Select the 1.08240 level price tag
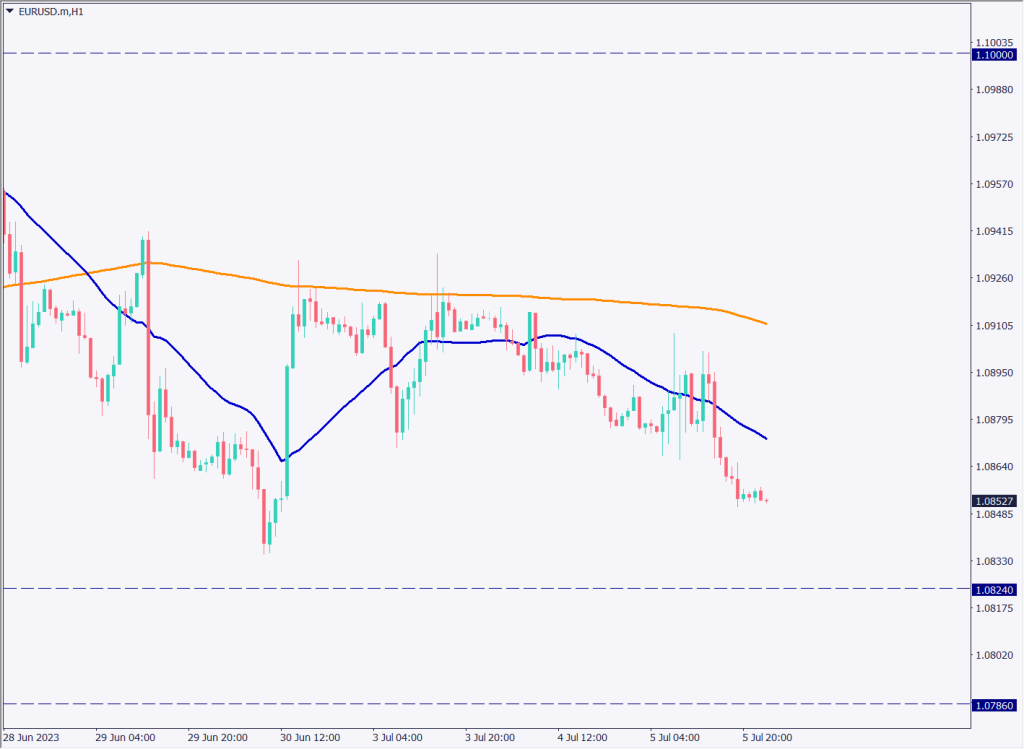 tap(994, 590)
